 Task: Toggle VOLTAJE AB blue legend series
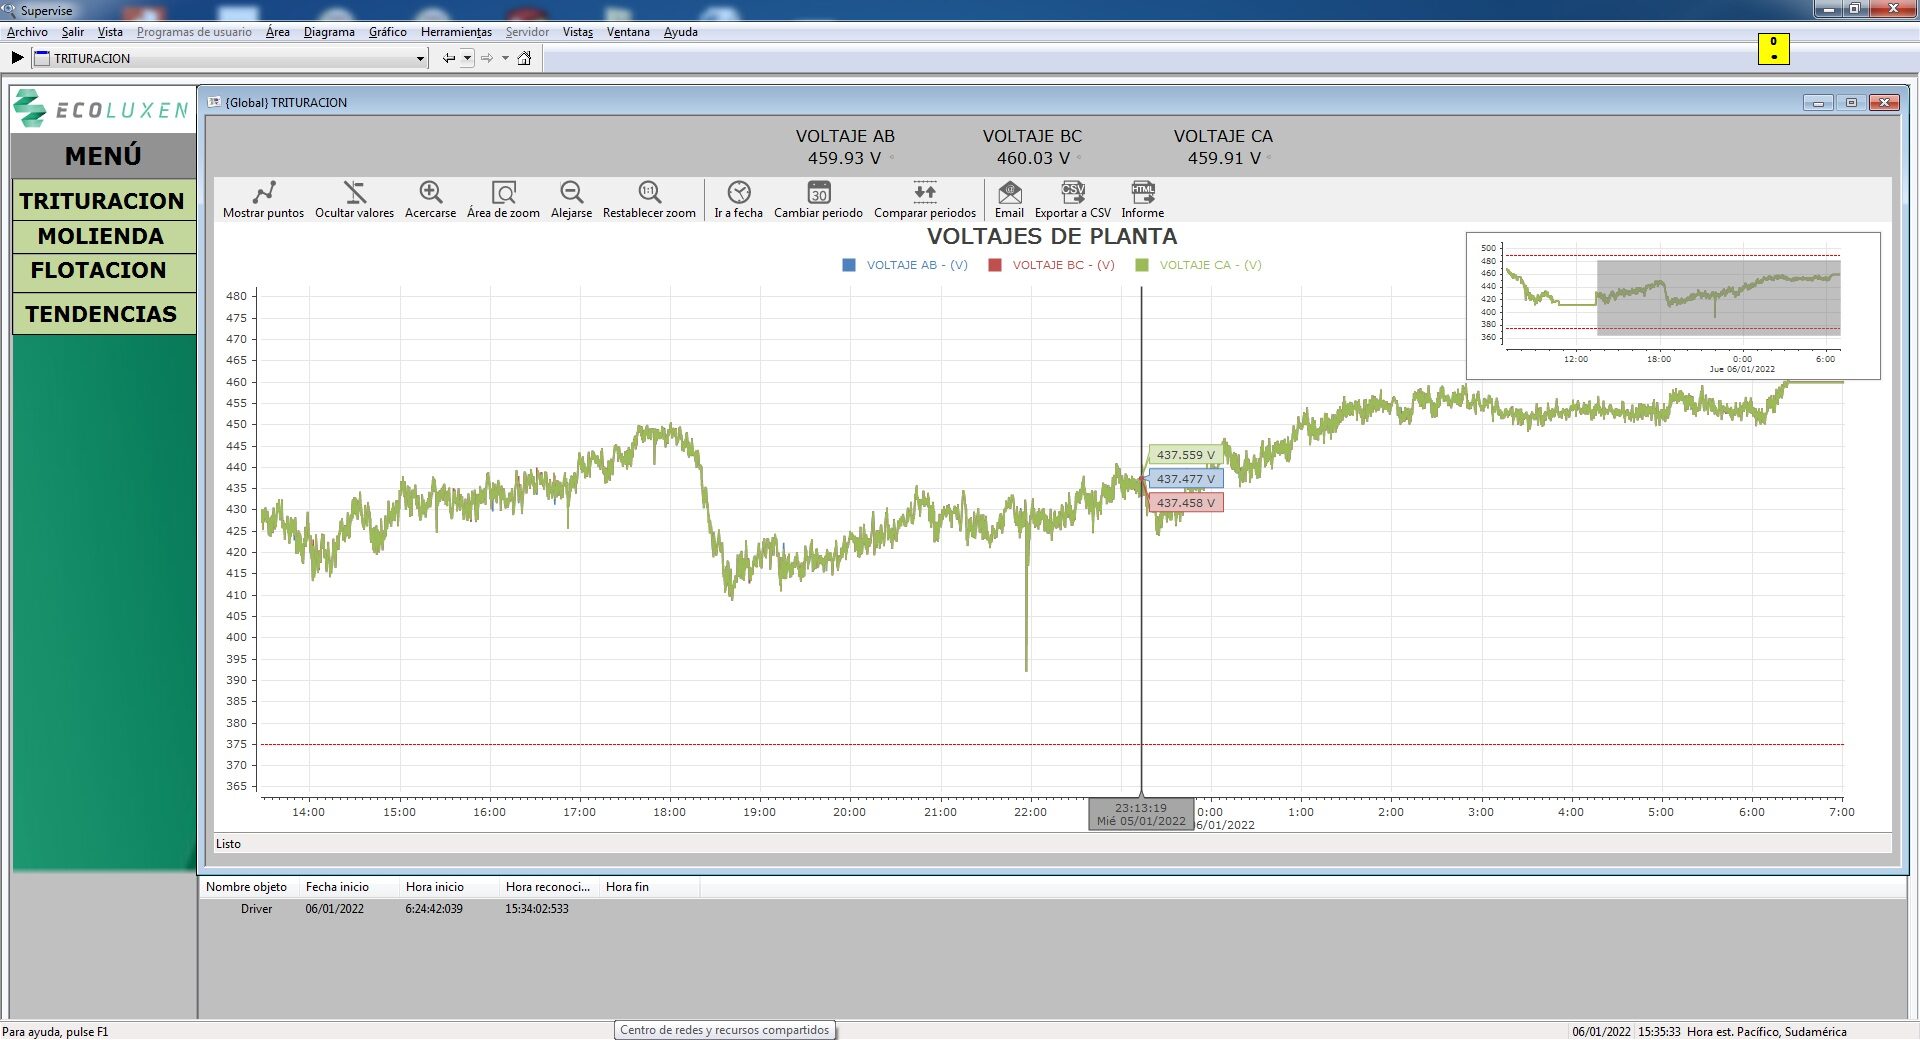pyautogui.click(x=905, y=265)
